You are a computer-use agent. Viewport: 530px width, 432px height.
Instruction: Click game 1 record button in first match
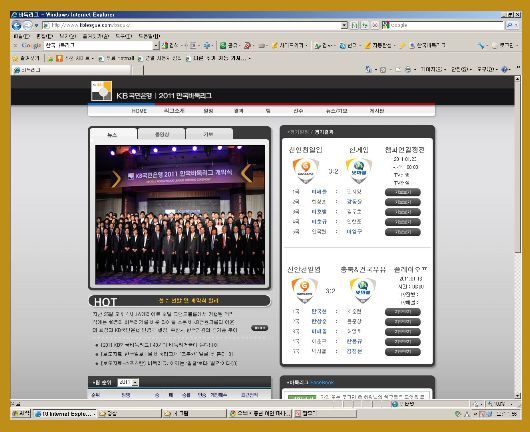point(403,192)
